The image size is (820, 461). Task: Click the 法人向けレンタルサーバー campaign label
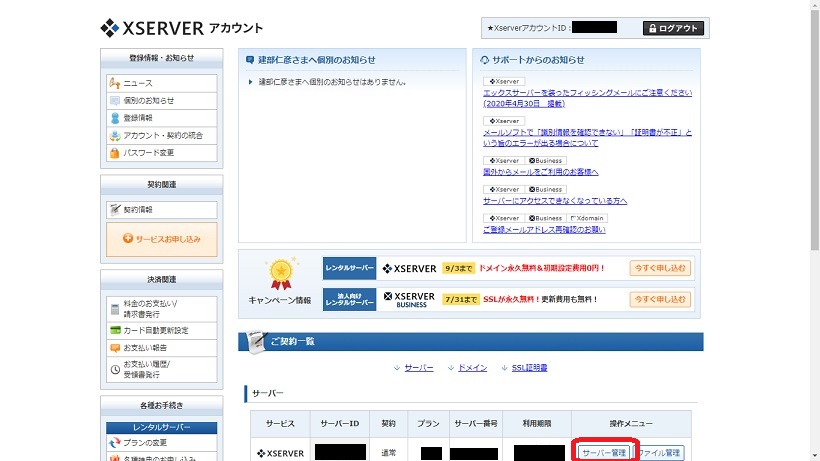349,299
